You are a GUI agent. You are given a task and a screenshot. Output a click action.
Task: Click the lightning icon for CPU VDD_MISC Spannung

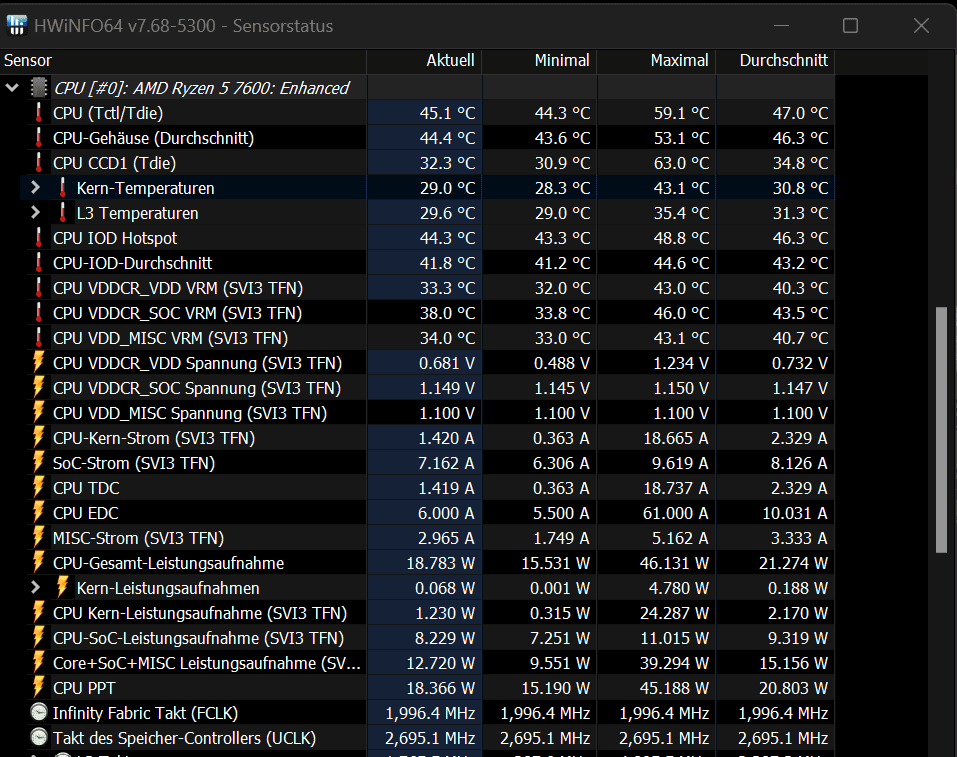(39, 413)
